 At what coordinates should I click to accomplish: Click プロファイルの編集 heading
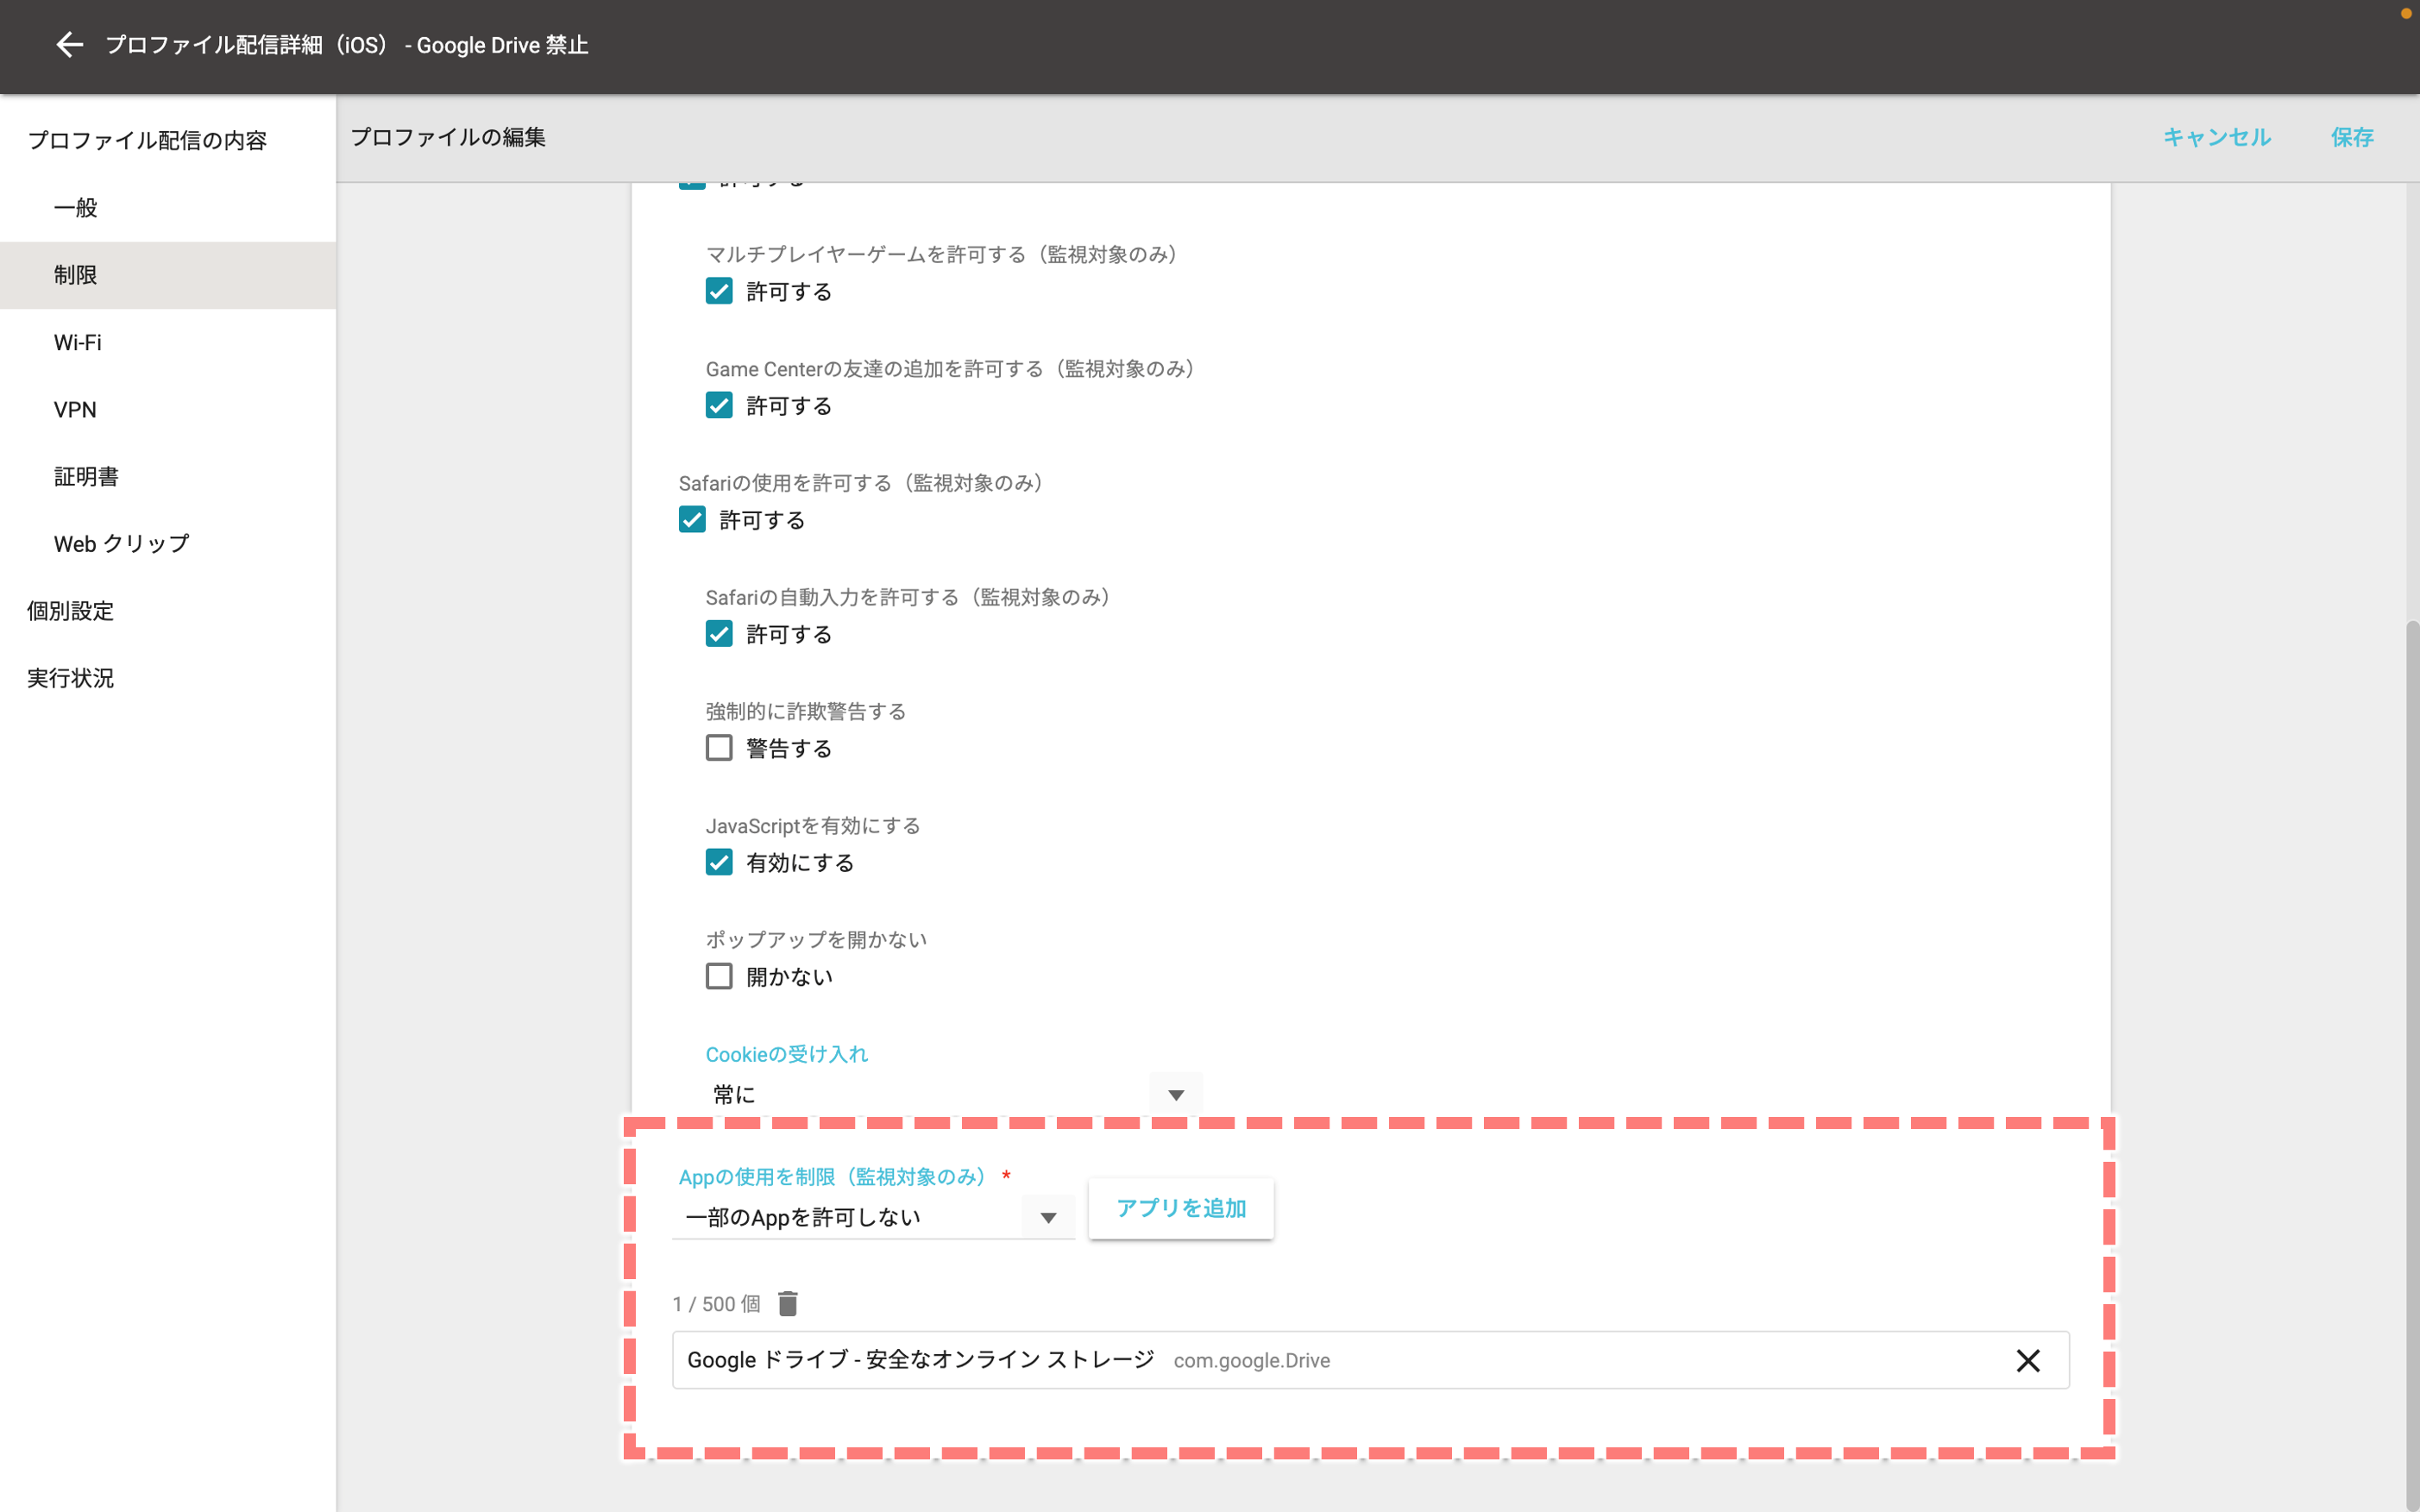click(447, 137)
